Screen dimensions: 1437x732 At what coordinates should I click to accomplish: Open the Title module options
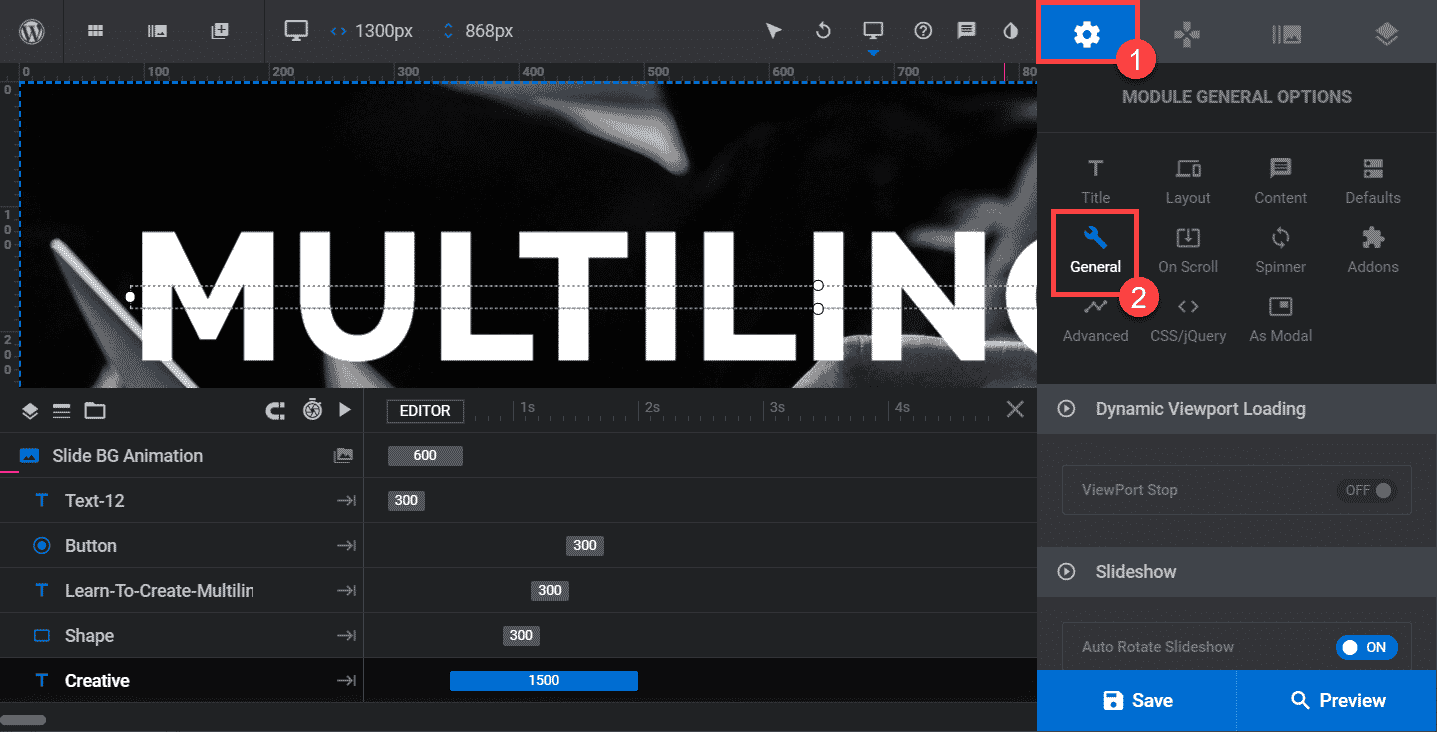[1095, 181]
